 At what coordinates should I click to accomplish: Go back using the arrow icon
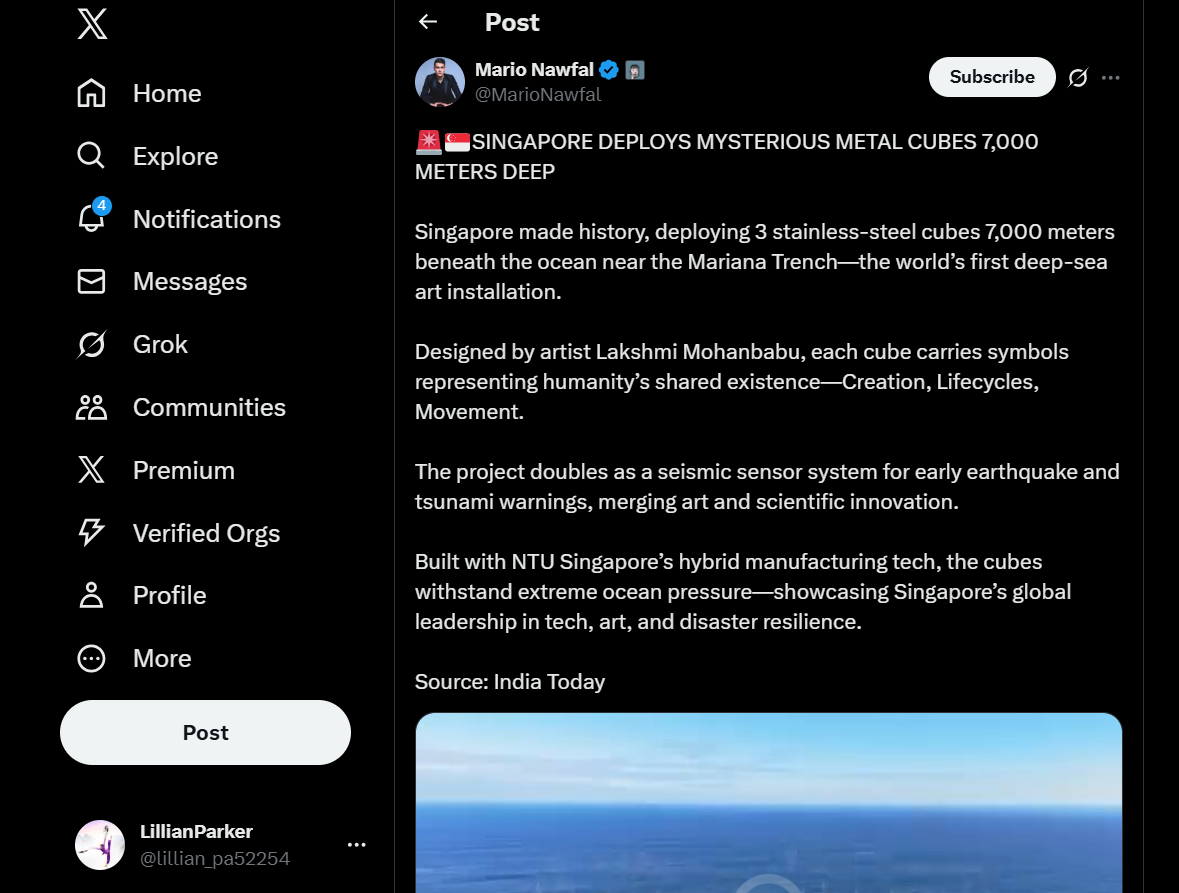click(428, 22)
